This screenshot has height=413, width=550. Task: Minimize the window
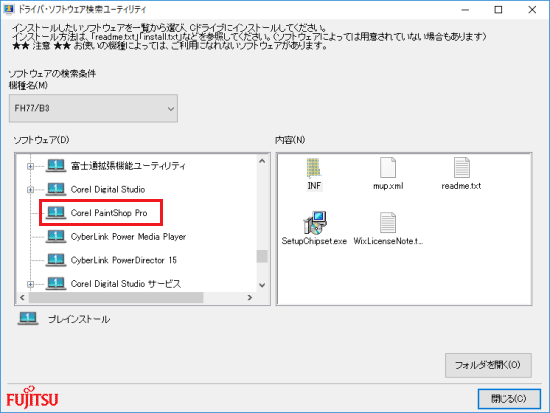pyautogui.click(x=465, y=9)
